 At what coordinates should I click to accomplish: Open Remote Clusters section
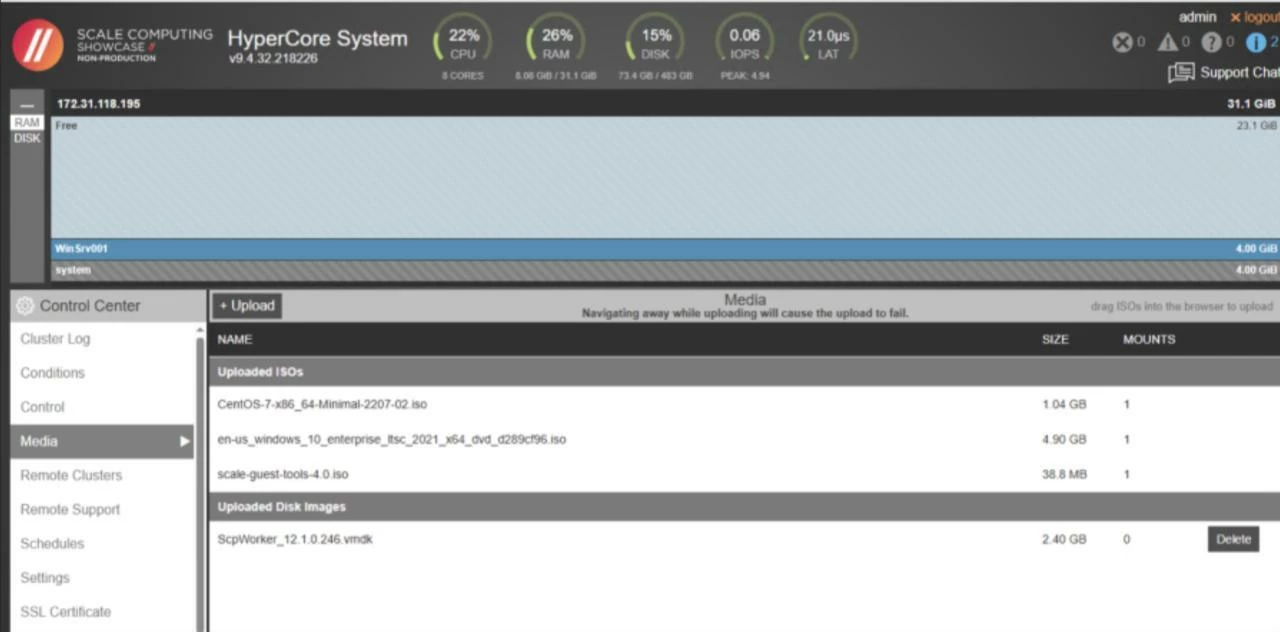71,475
